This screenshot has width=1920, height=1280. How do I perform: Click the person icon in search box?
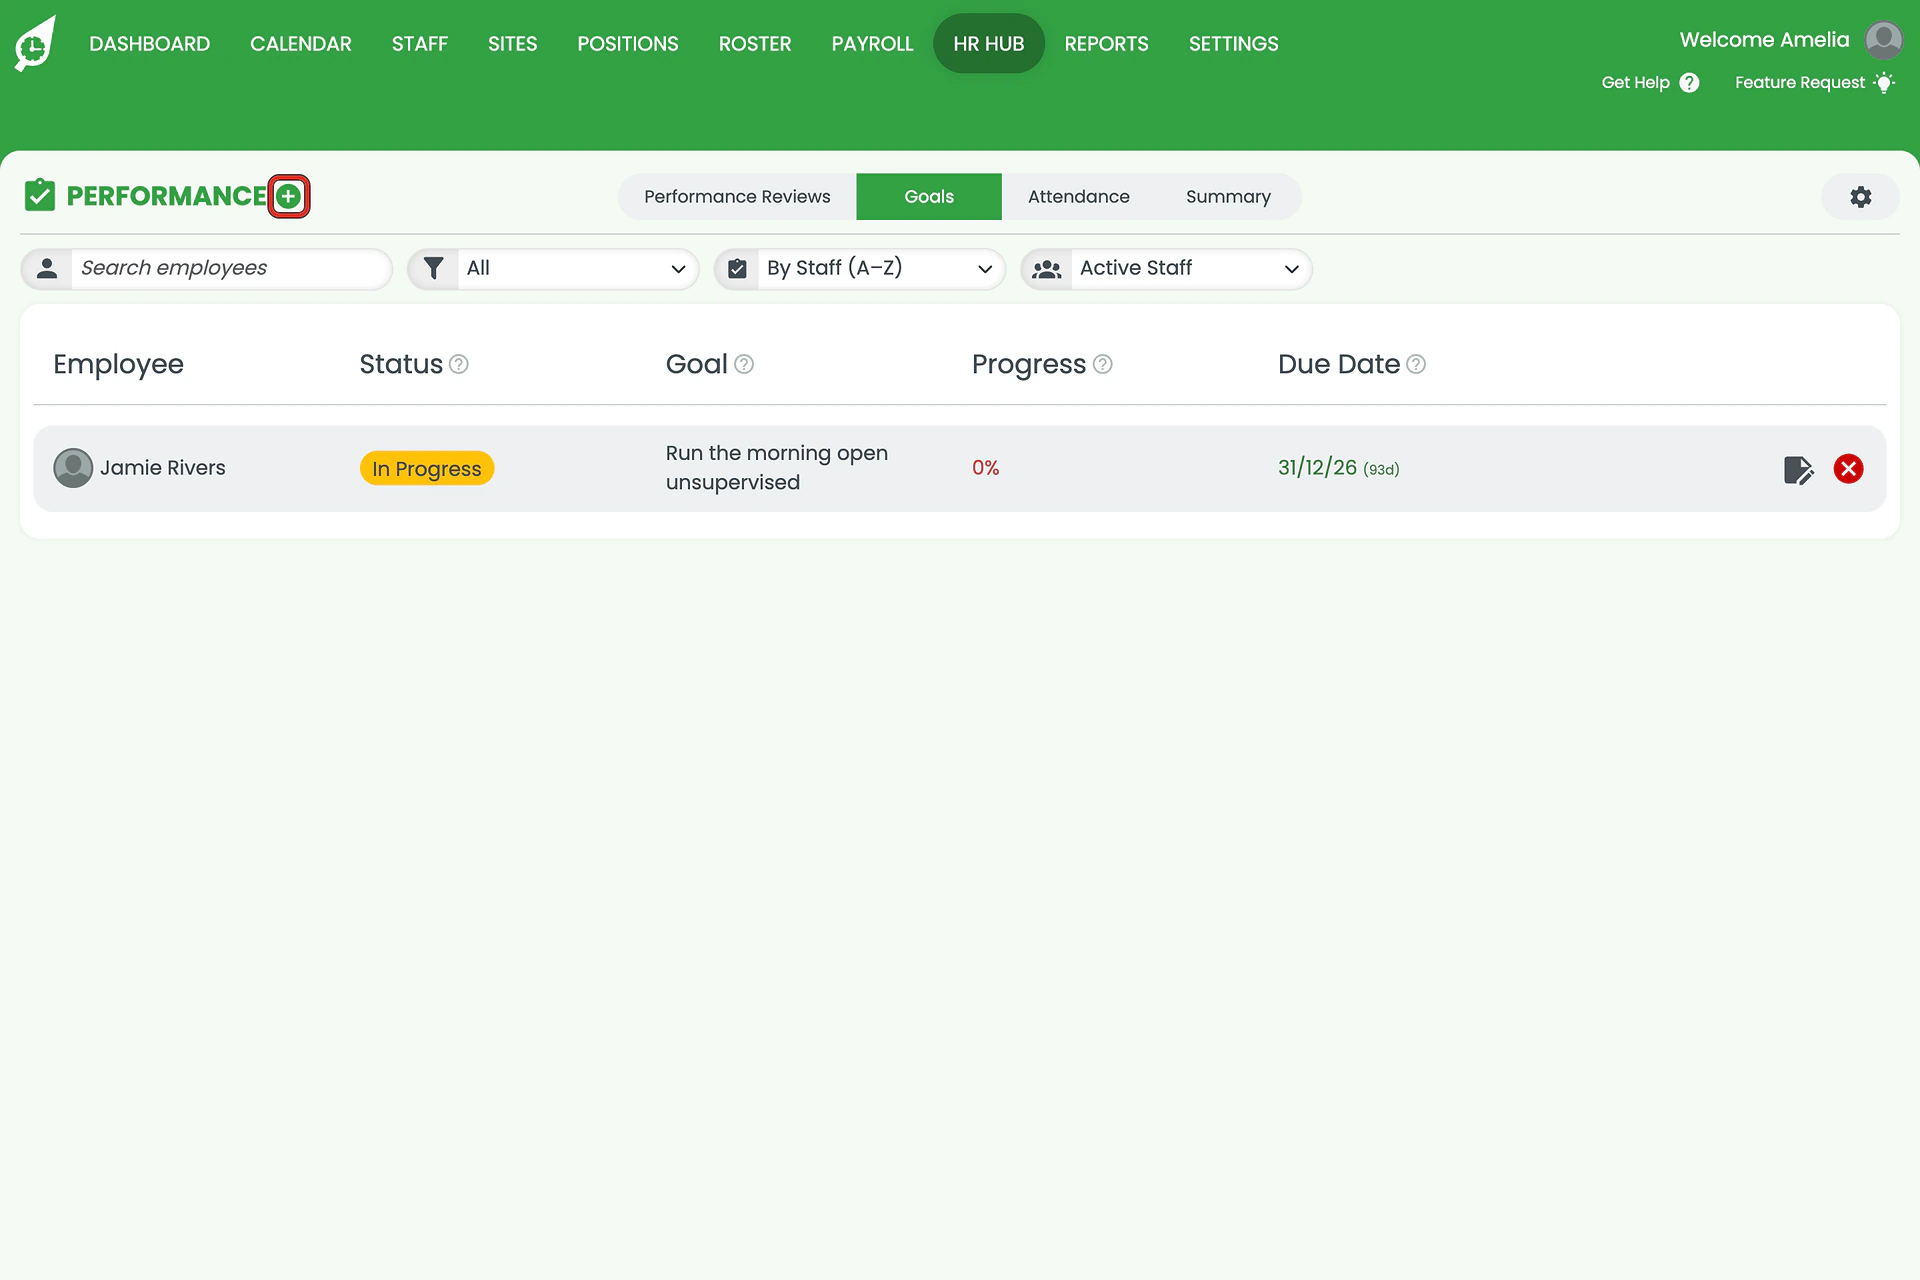47,268
